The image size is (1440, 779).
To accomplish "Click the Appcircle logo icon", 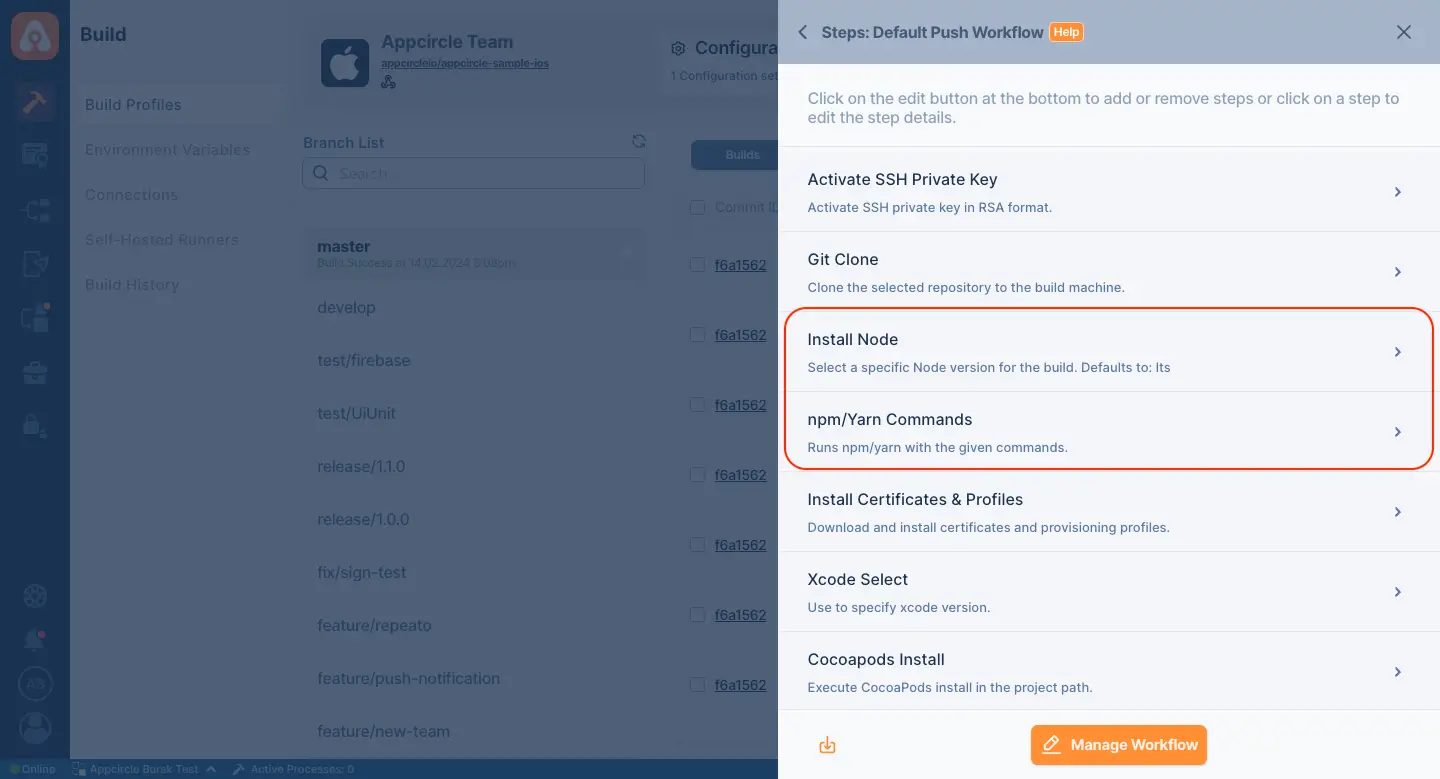I will [35, 35].
